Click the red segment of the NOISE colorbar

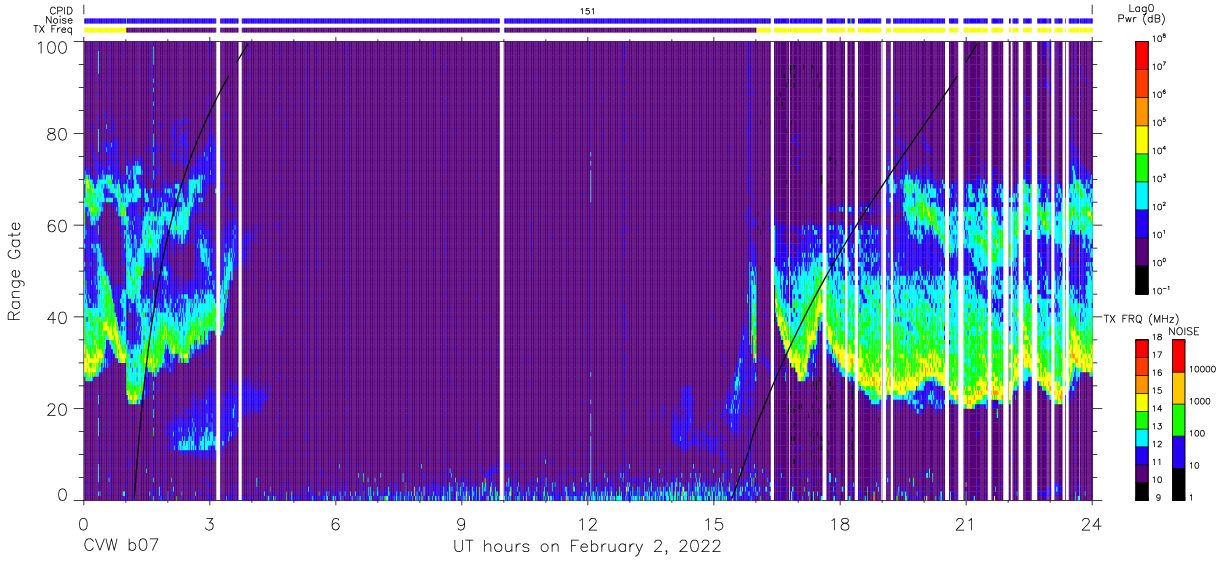click(x=1179, y=356)
